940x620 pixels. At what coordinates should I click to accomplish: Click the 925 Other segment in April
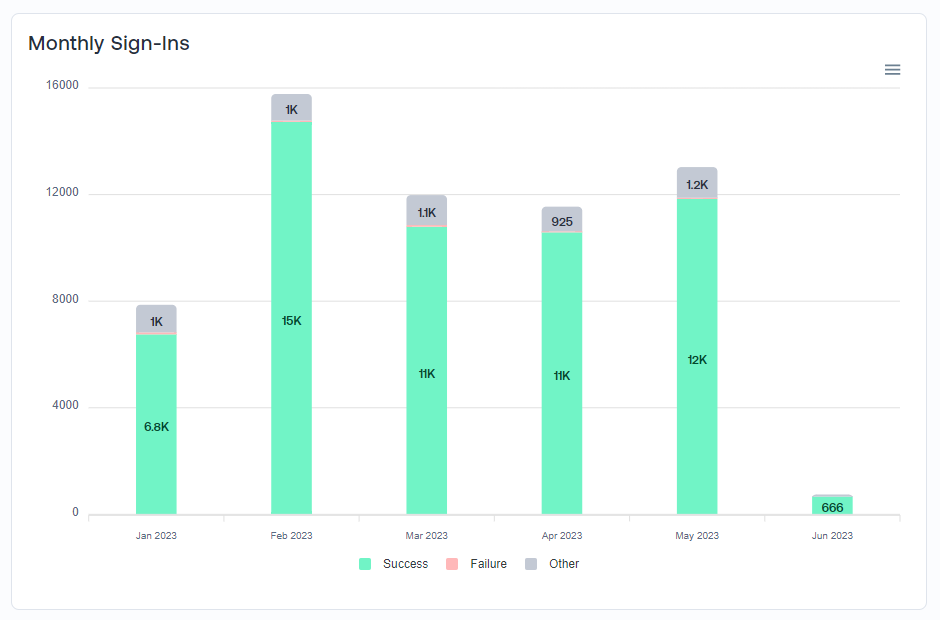click(x=562, y=220)
